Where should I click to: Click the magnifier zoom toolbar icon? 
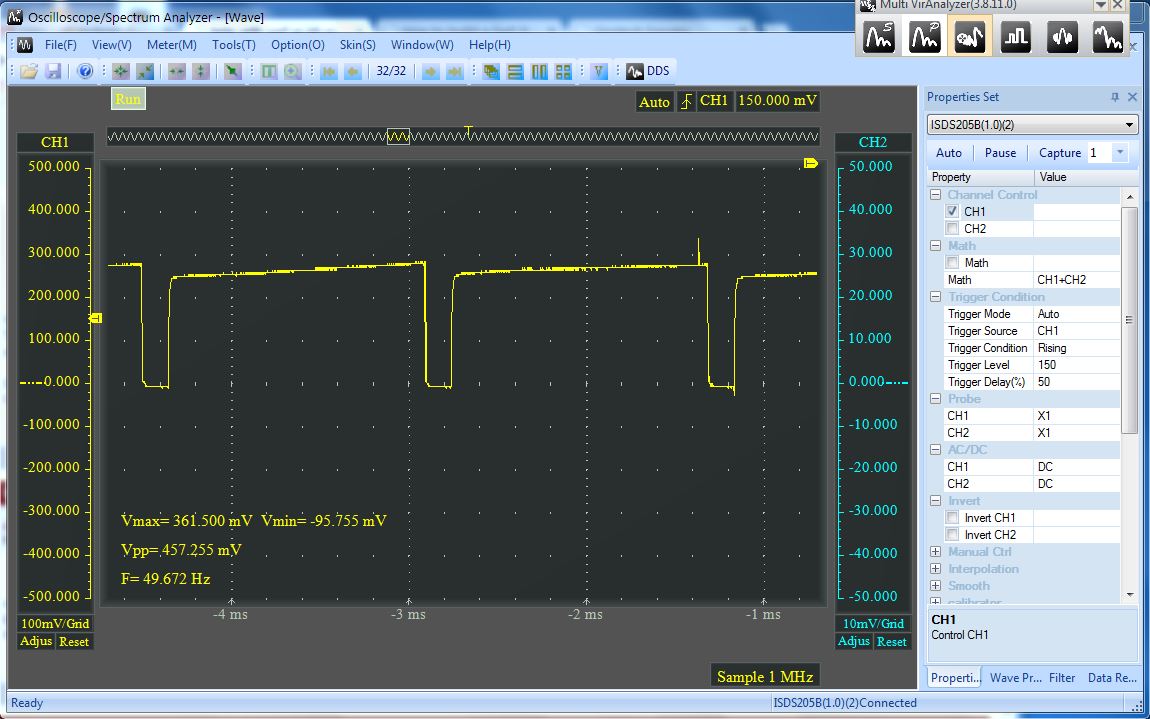click(293, 71)
